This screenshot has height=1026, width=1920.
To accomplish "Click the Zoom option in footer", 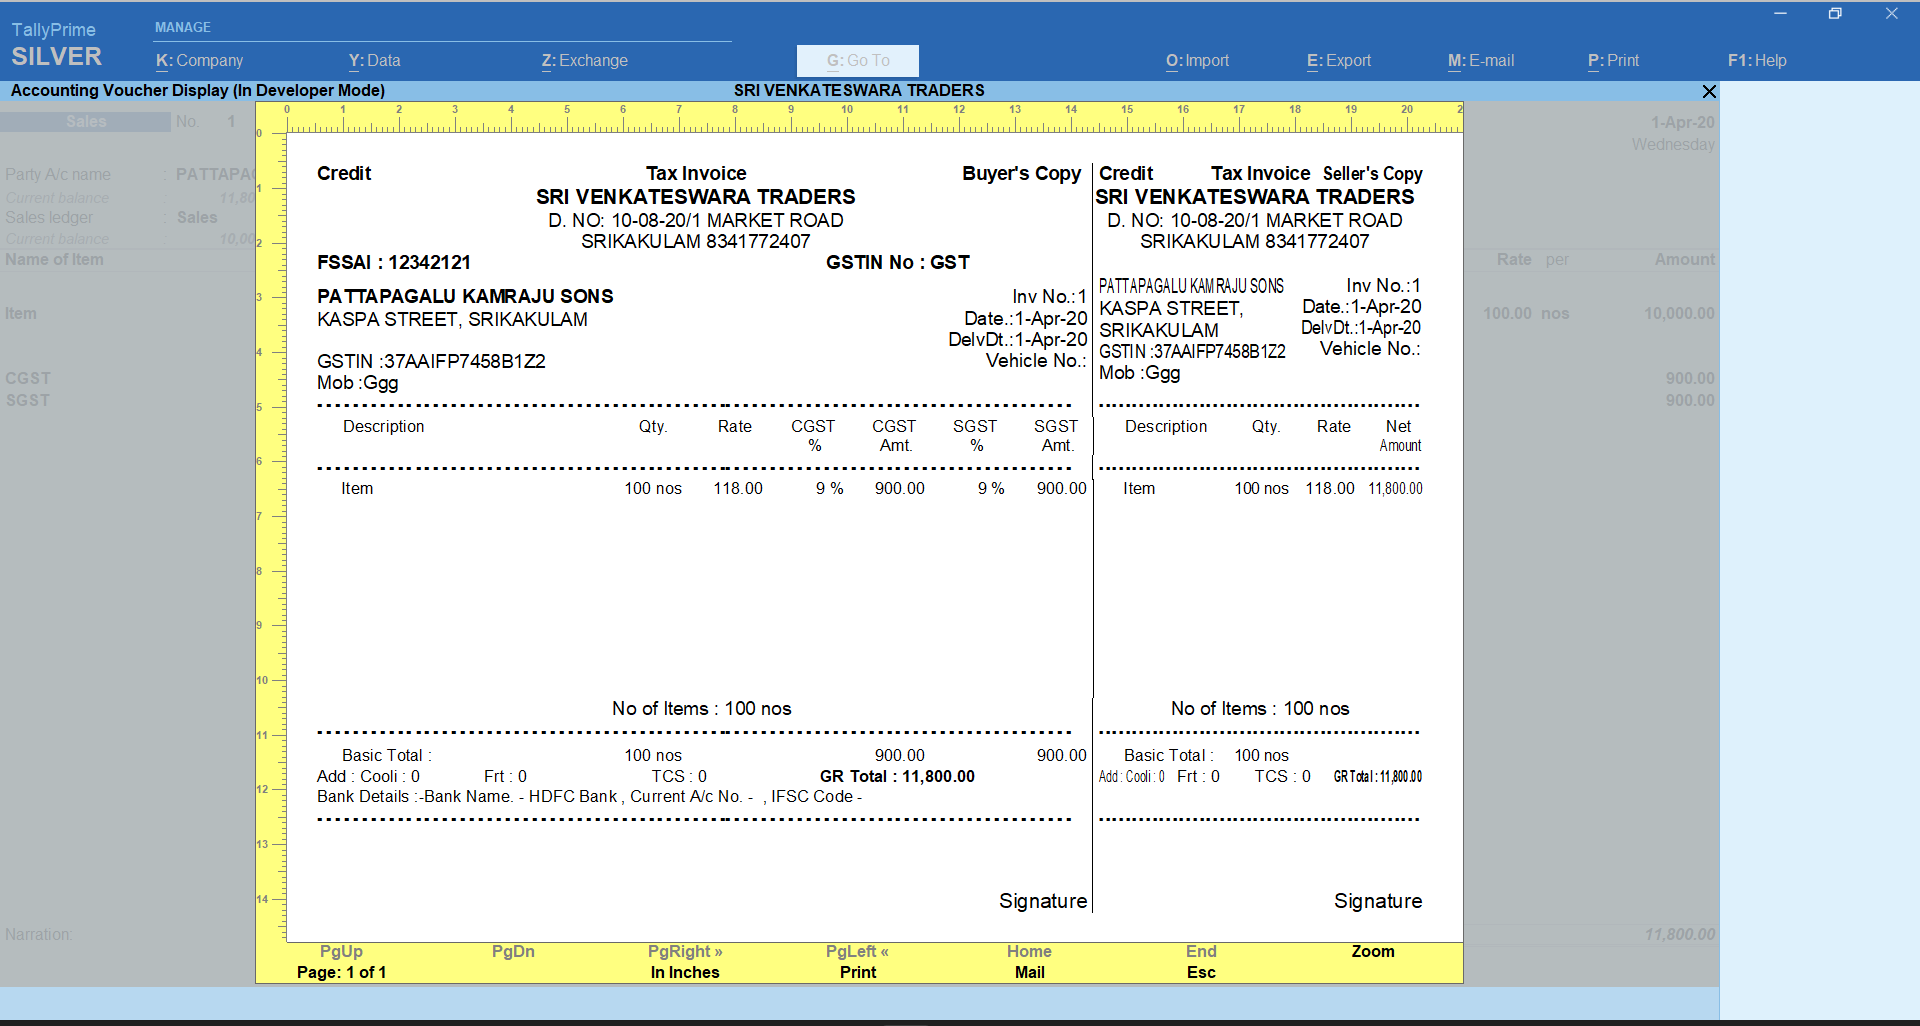I will (x=1373, y=951).
